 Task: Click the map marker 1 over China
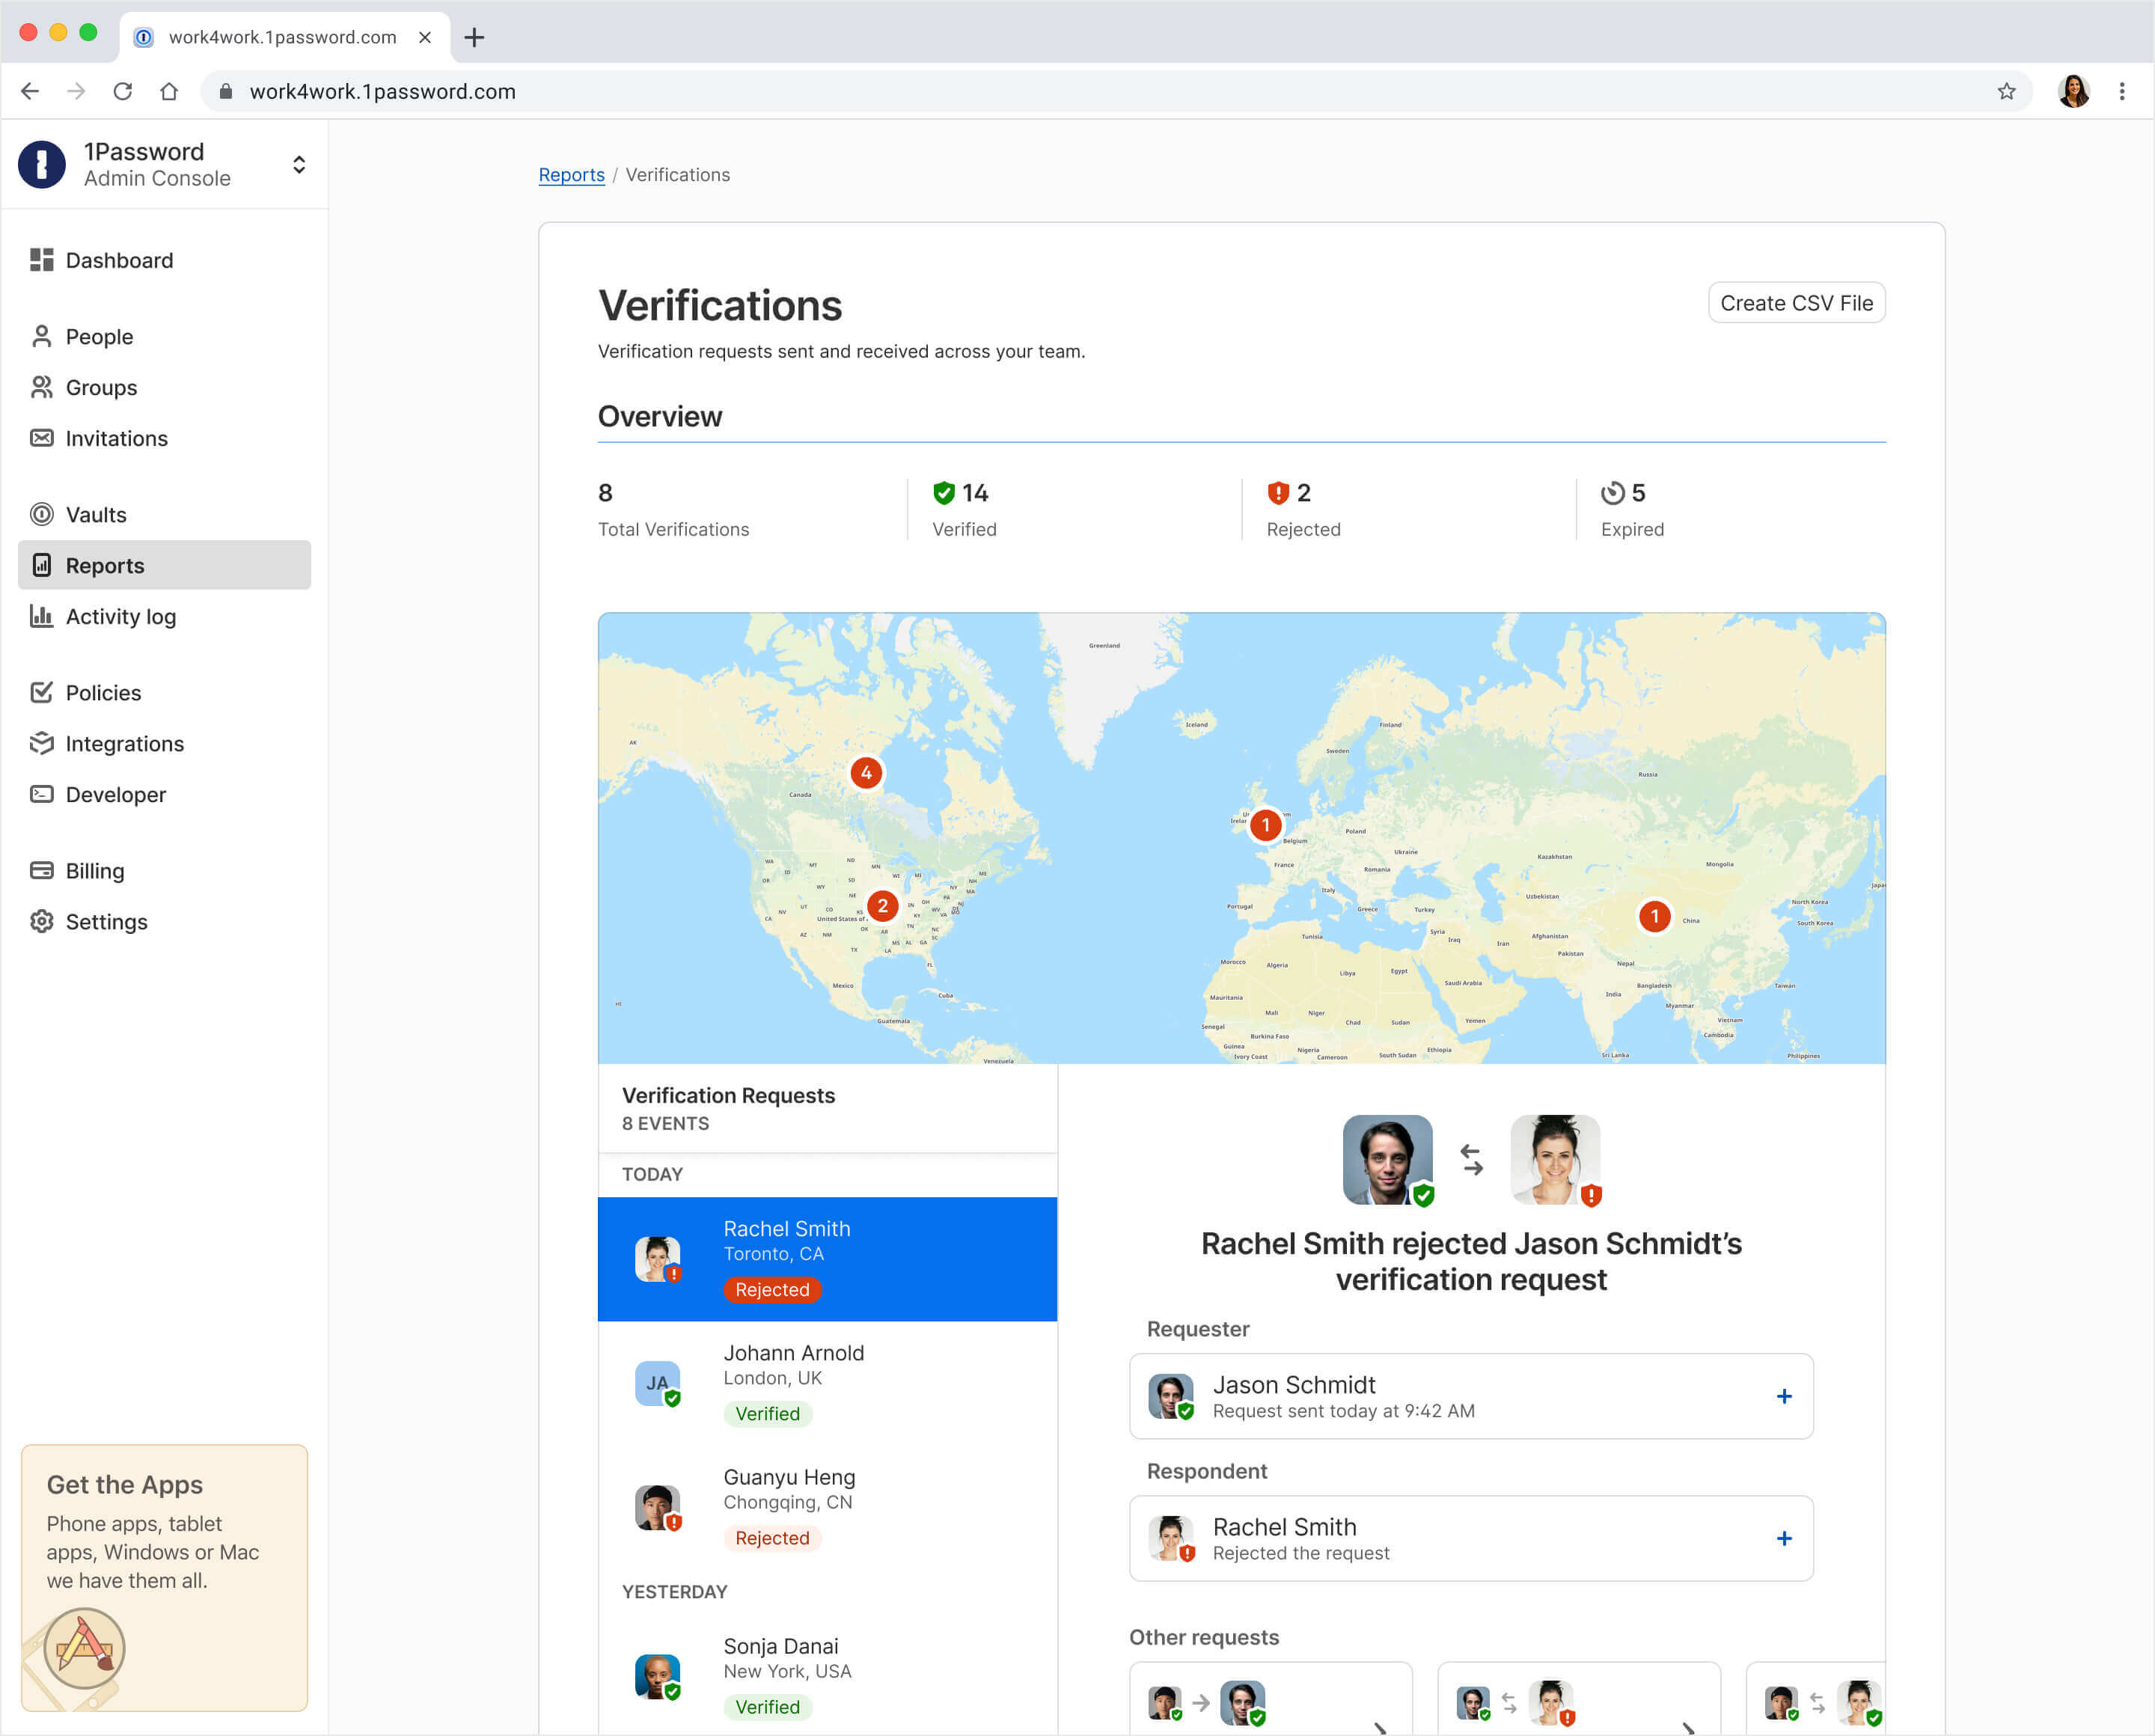point(1655,916)
